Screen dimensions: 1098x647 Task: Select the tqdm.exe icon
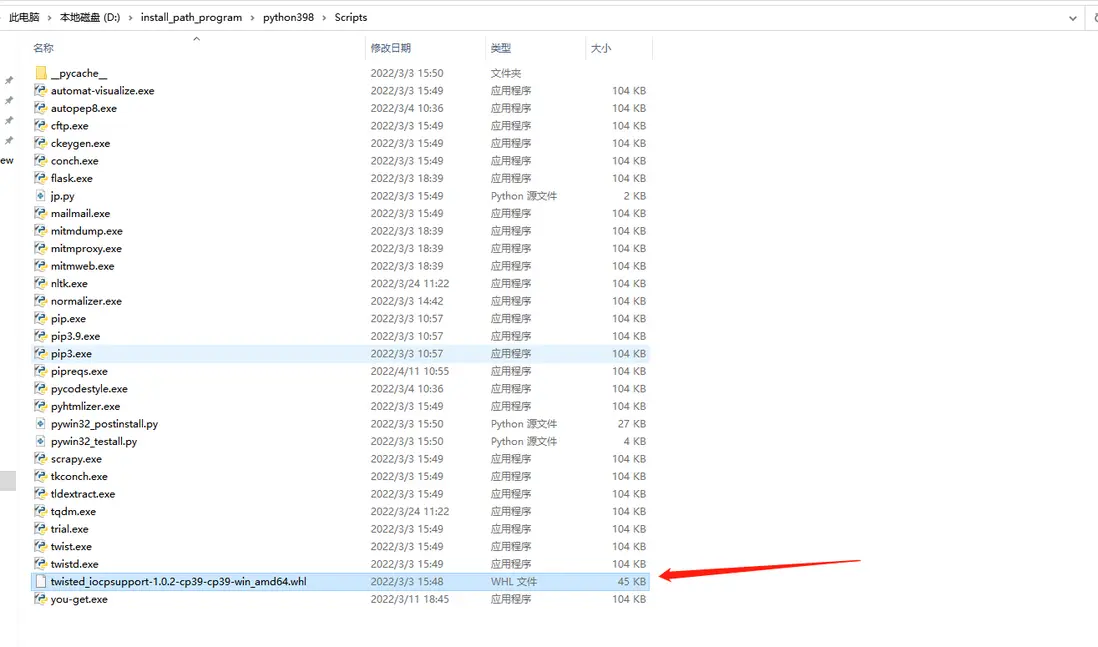coord(41,511)
